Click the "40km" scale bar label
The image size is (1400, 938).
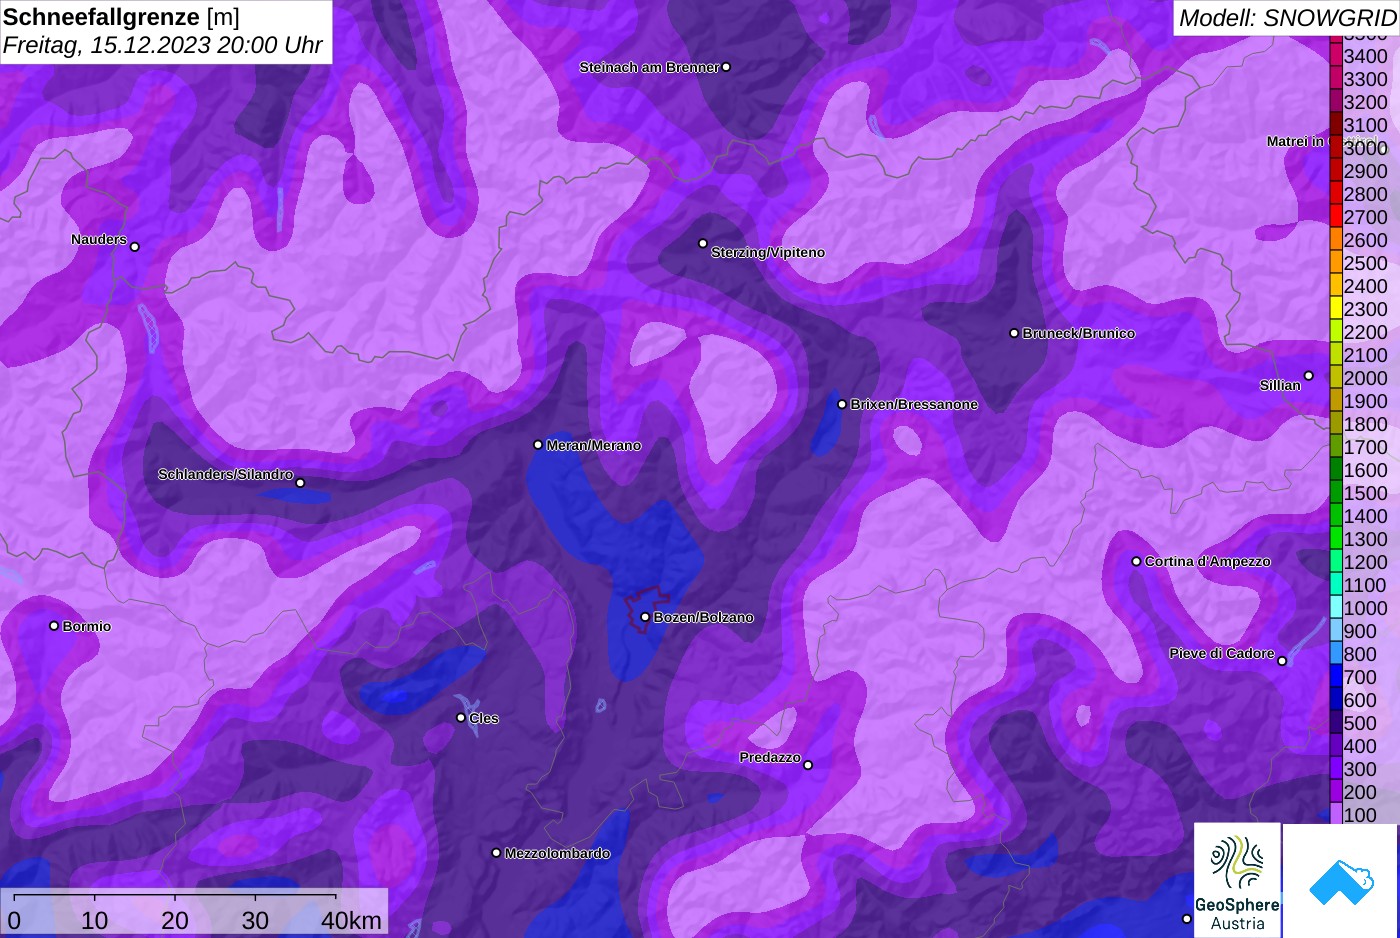pos(351,920)
